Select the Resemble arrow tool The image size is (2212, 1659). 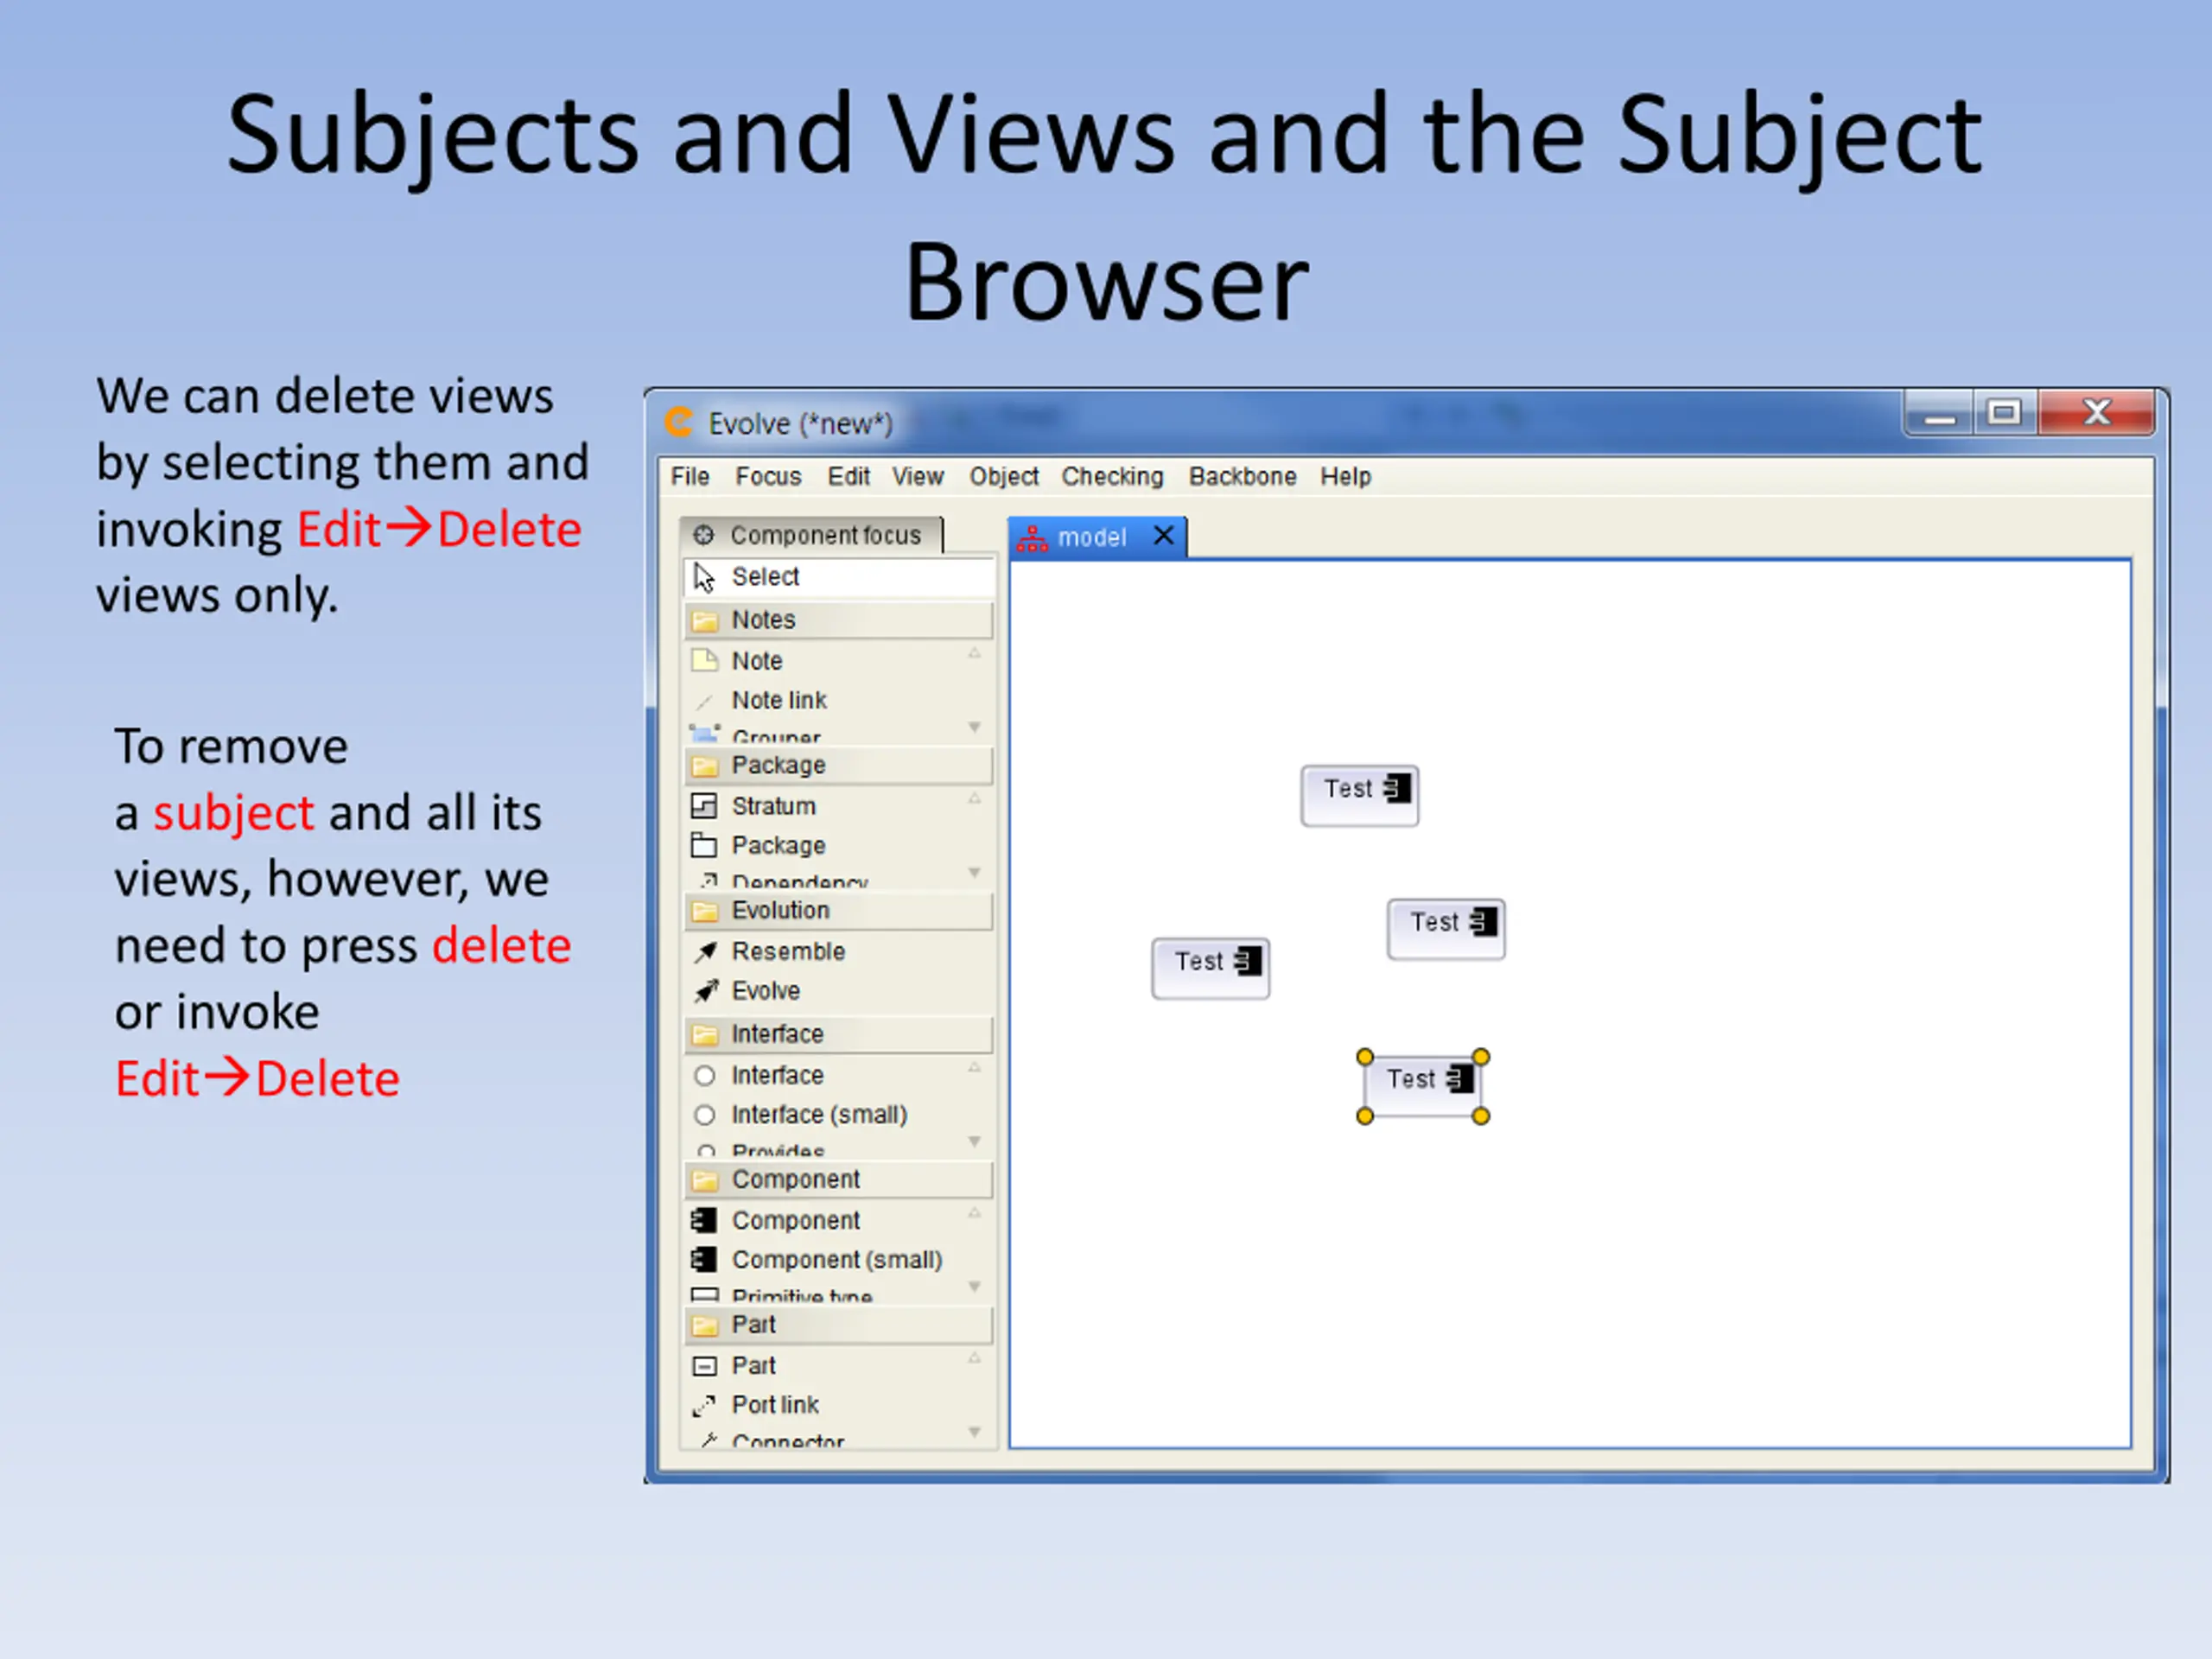(x=706, y=952)
